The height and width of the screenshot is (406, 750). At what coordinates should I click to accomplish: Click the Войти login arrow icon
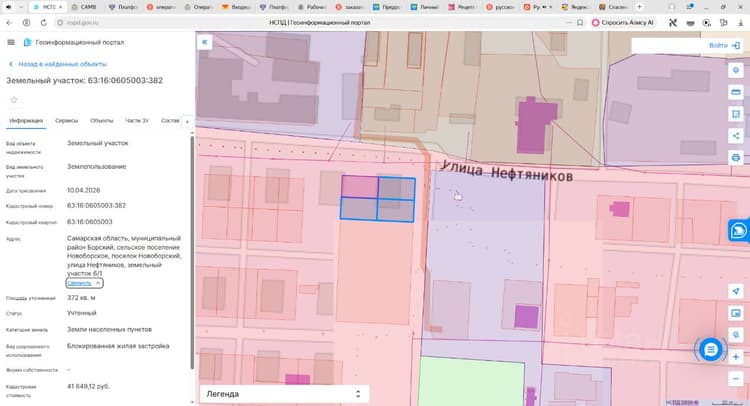click(736, 45)
